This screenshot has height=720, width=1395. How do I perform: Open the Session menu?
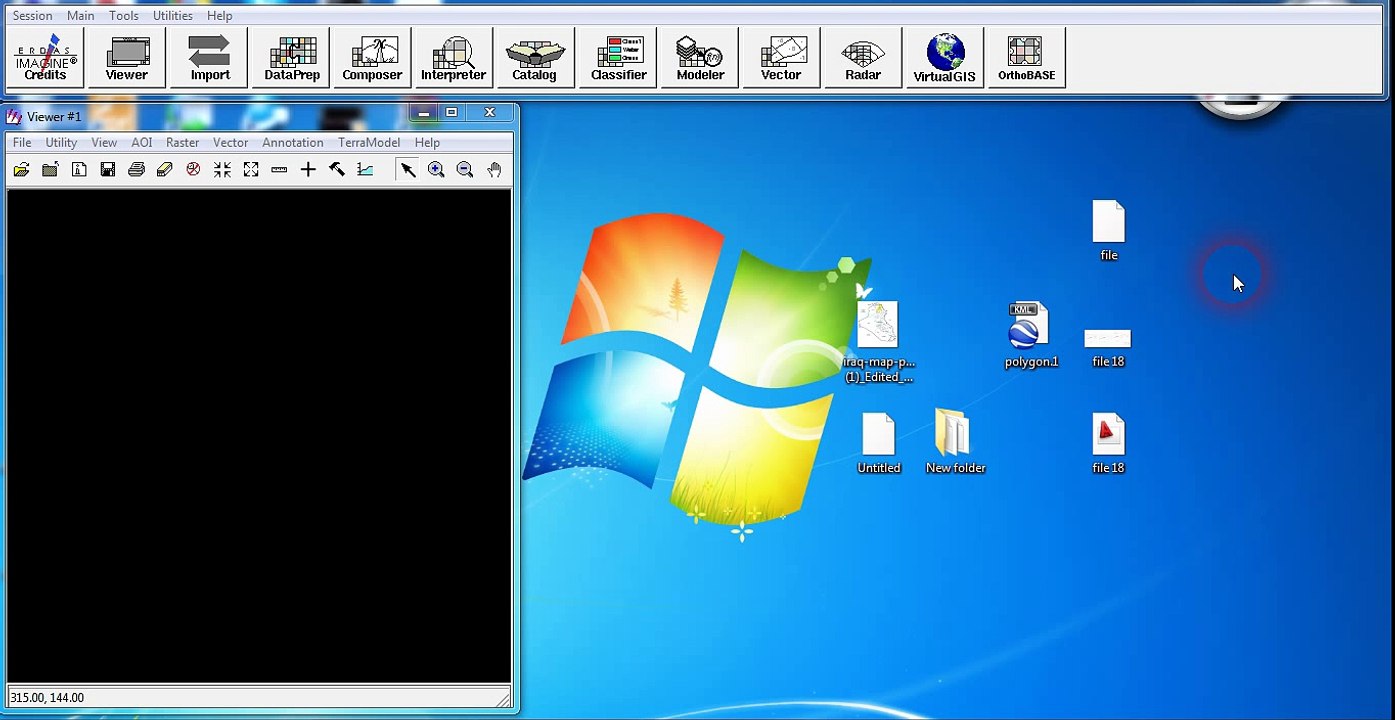tap(32, 16)
